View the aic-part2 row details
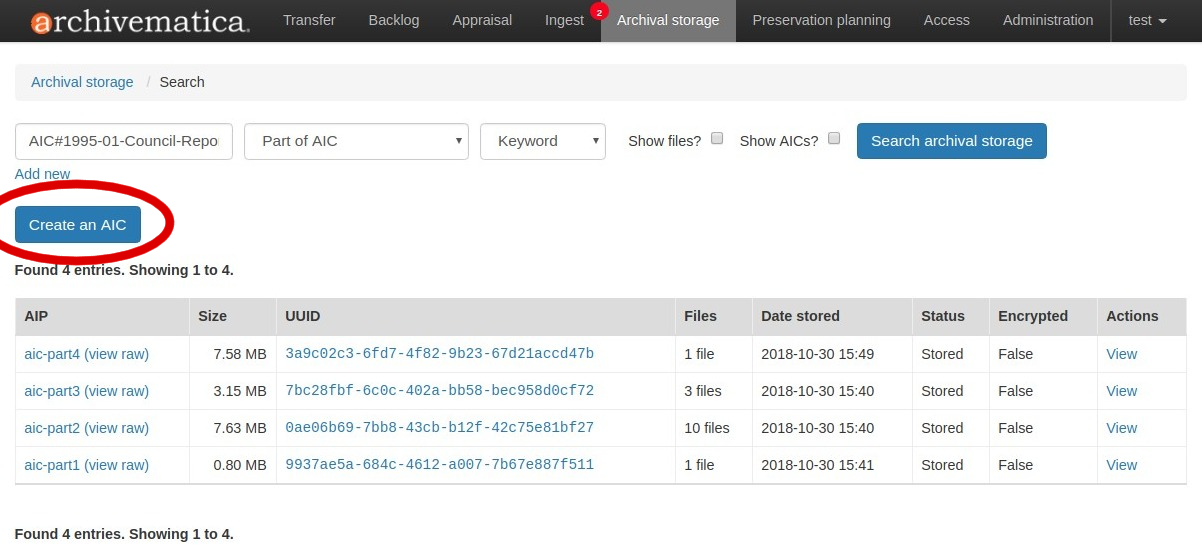This screenshot has height=556, width=1202. tap(1121, 428)
